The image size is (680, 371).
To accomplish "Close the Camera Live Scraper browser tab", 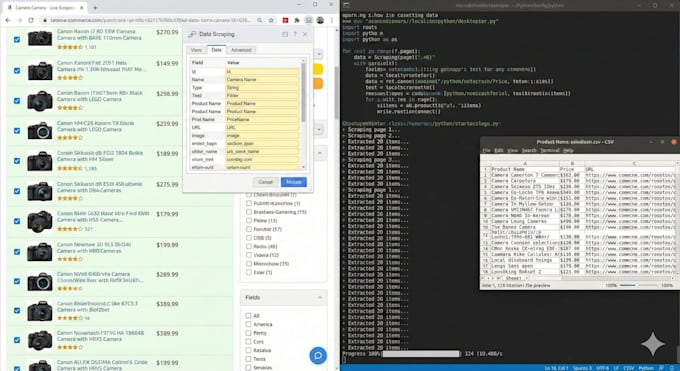I will point(81,7).
